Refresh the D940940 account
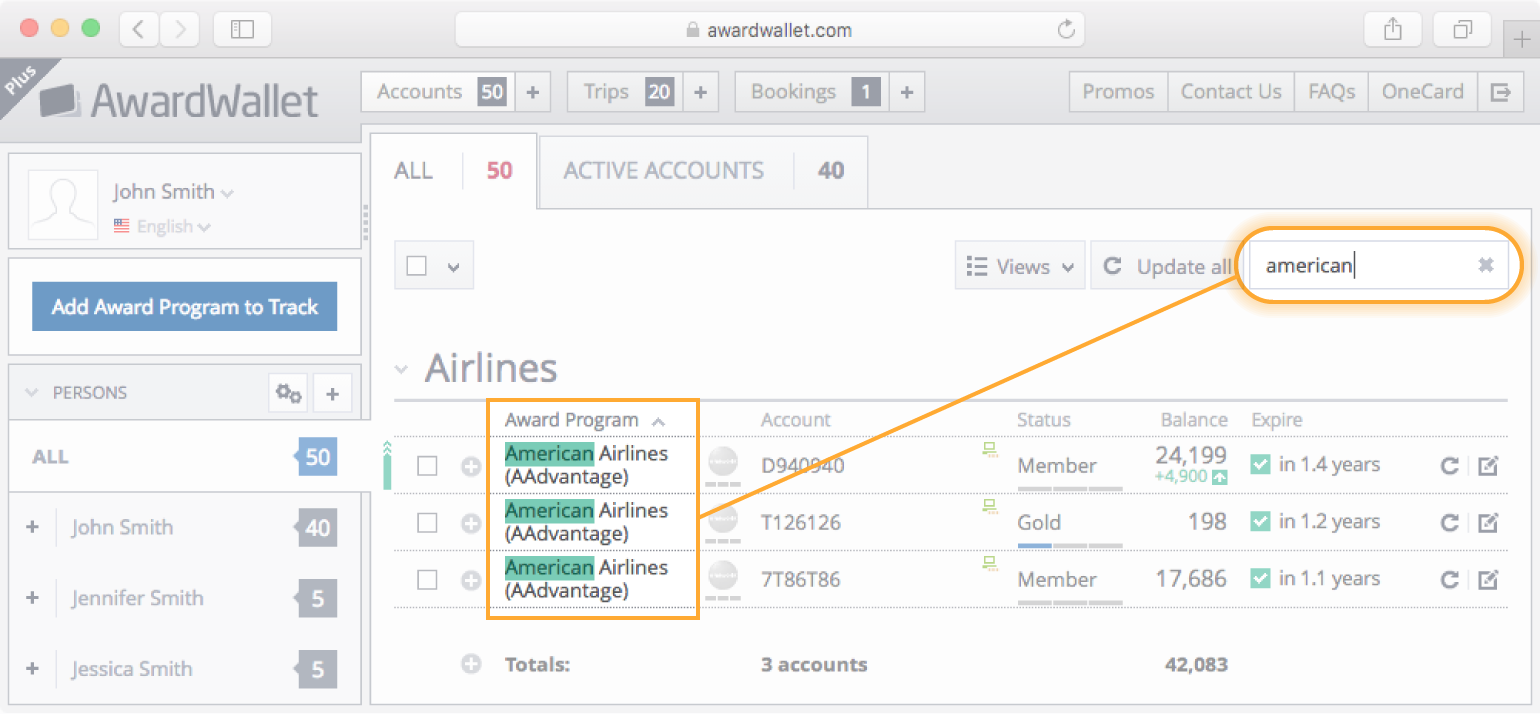Viewport: 1540px width, 714px height. click(1448, 465)
